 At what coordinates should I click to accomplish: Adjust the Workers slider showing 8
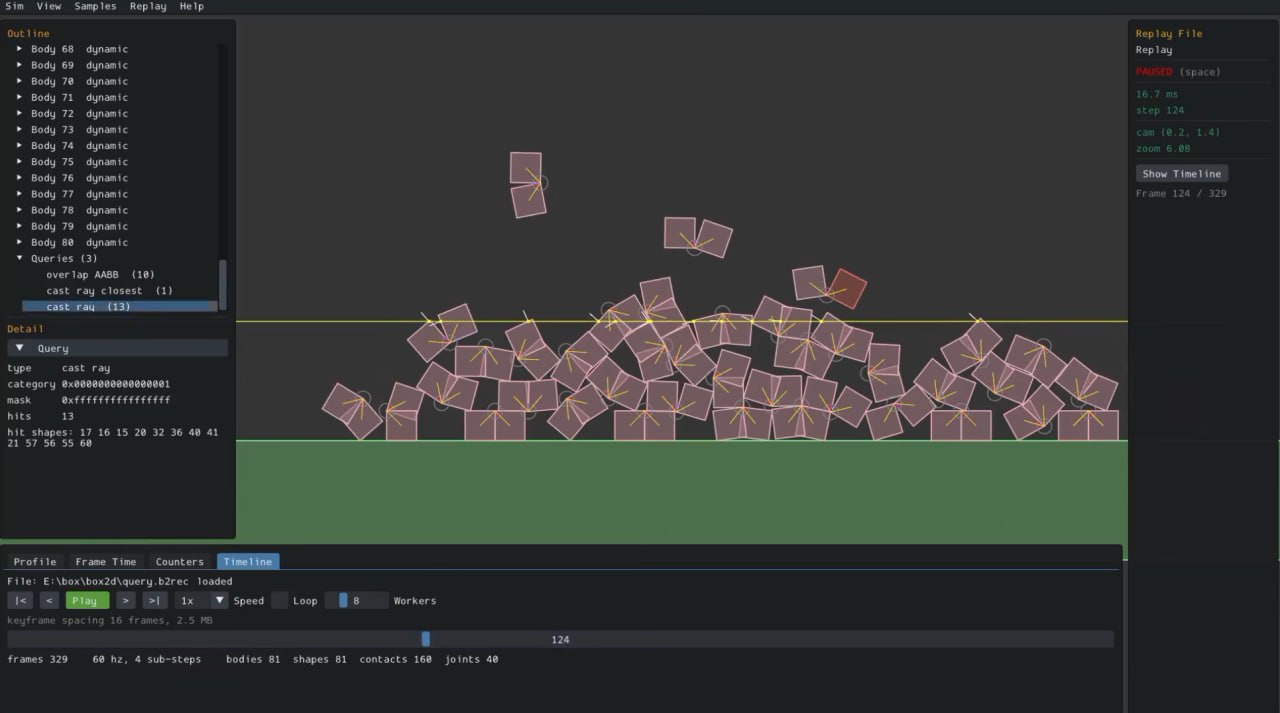point(356,601)
